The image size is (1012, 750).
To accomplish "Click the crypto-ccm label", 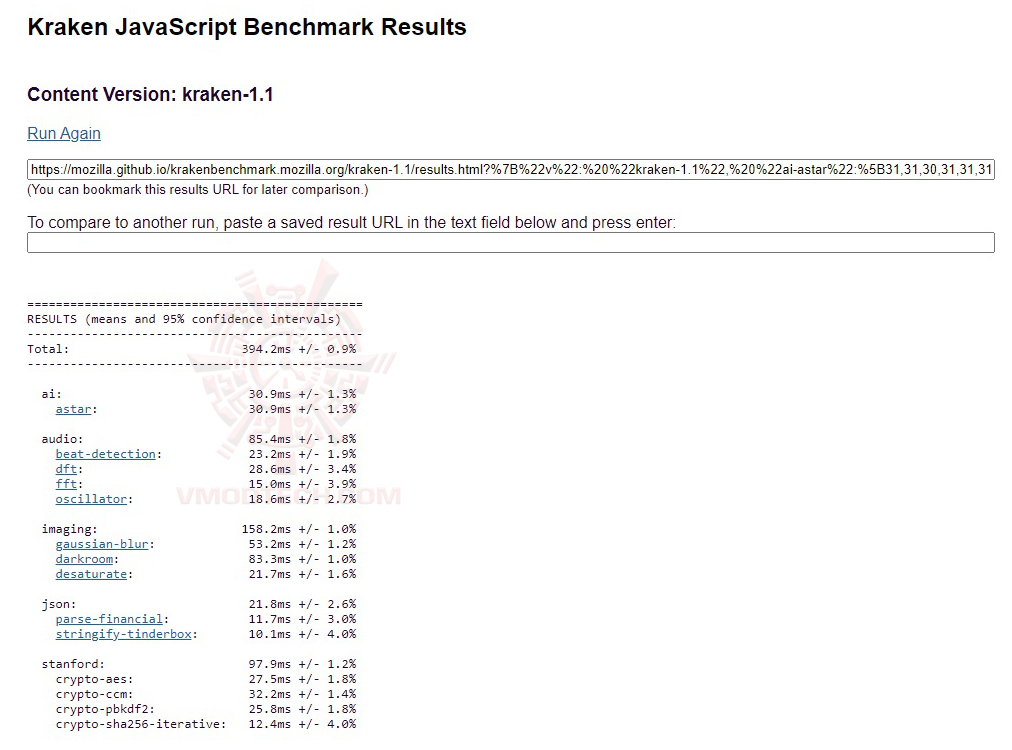I will click(94, 694).
